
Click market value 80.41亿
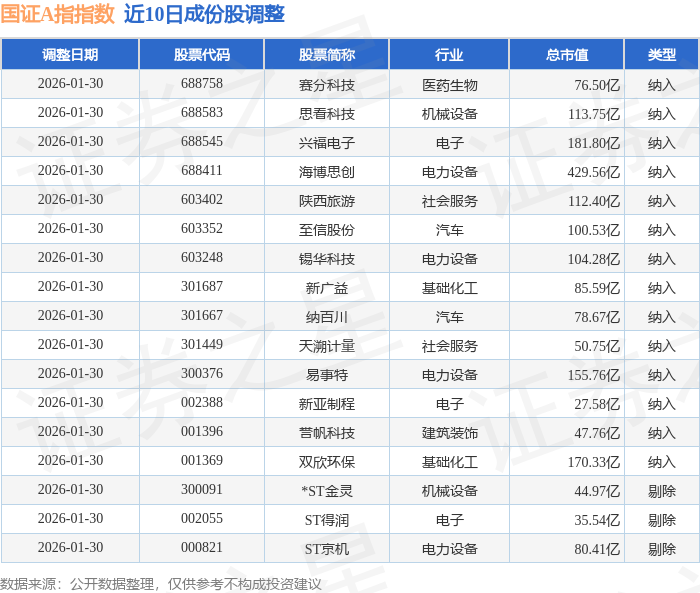[x=597, y=549]
